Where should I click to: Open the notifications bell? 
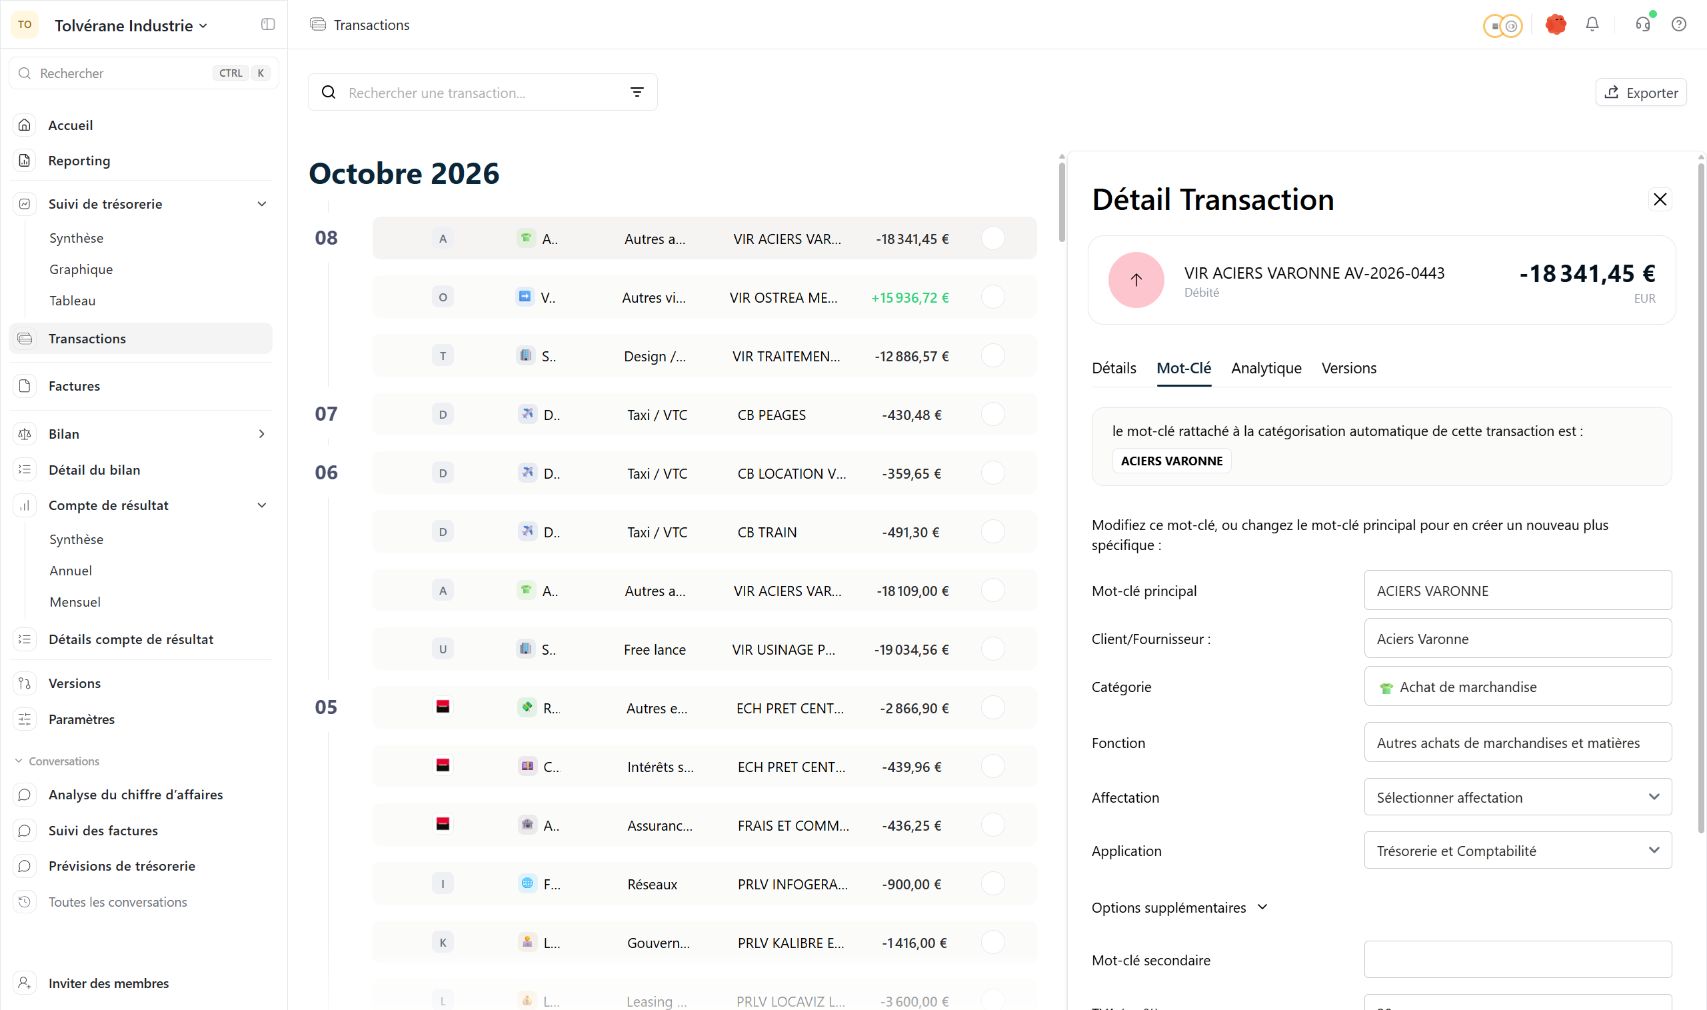[x=1592, y=24]
